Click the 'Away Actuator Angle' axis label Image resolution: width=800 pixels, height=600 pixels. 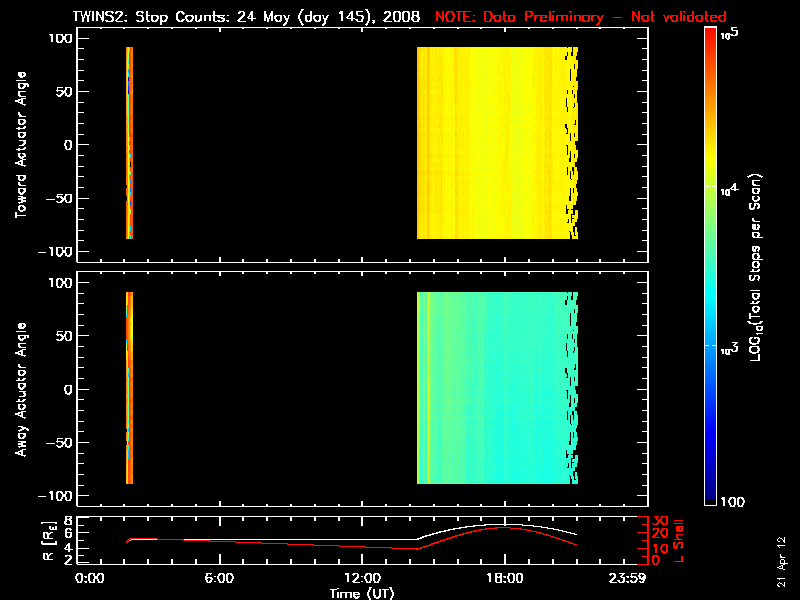20,389
